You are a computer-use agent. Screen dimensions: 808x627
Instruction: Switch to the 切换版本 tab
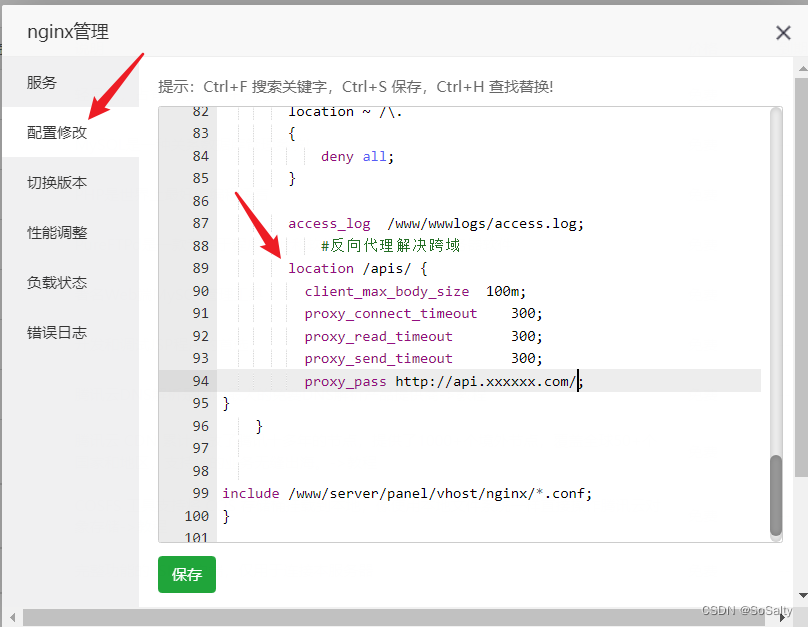(71, 182)
